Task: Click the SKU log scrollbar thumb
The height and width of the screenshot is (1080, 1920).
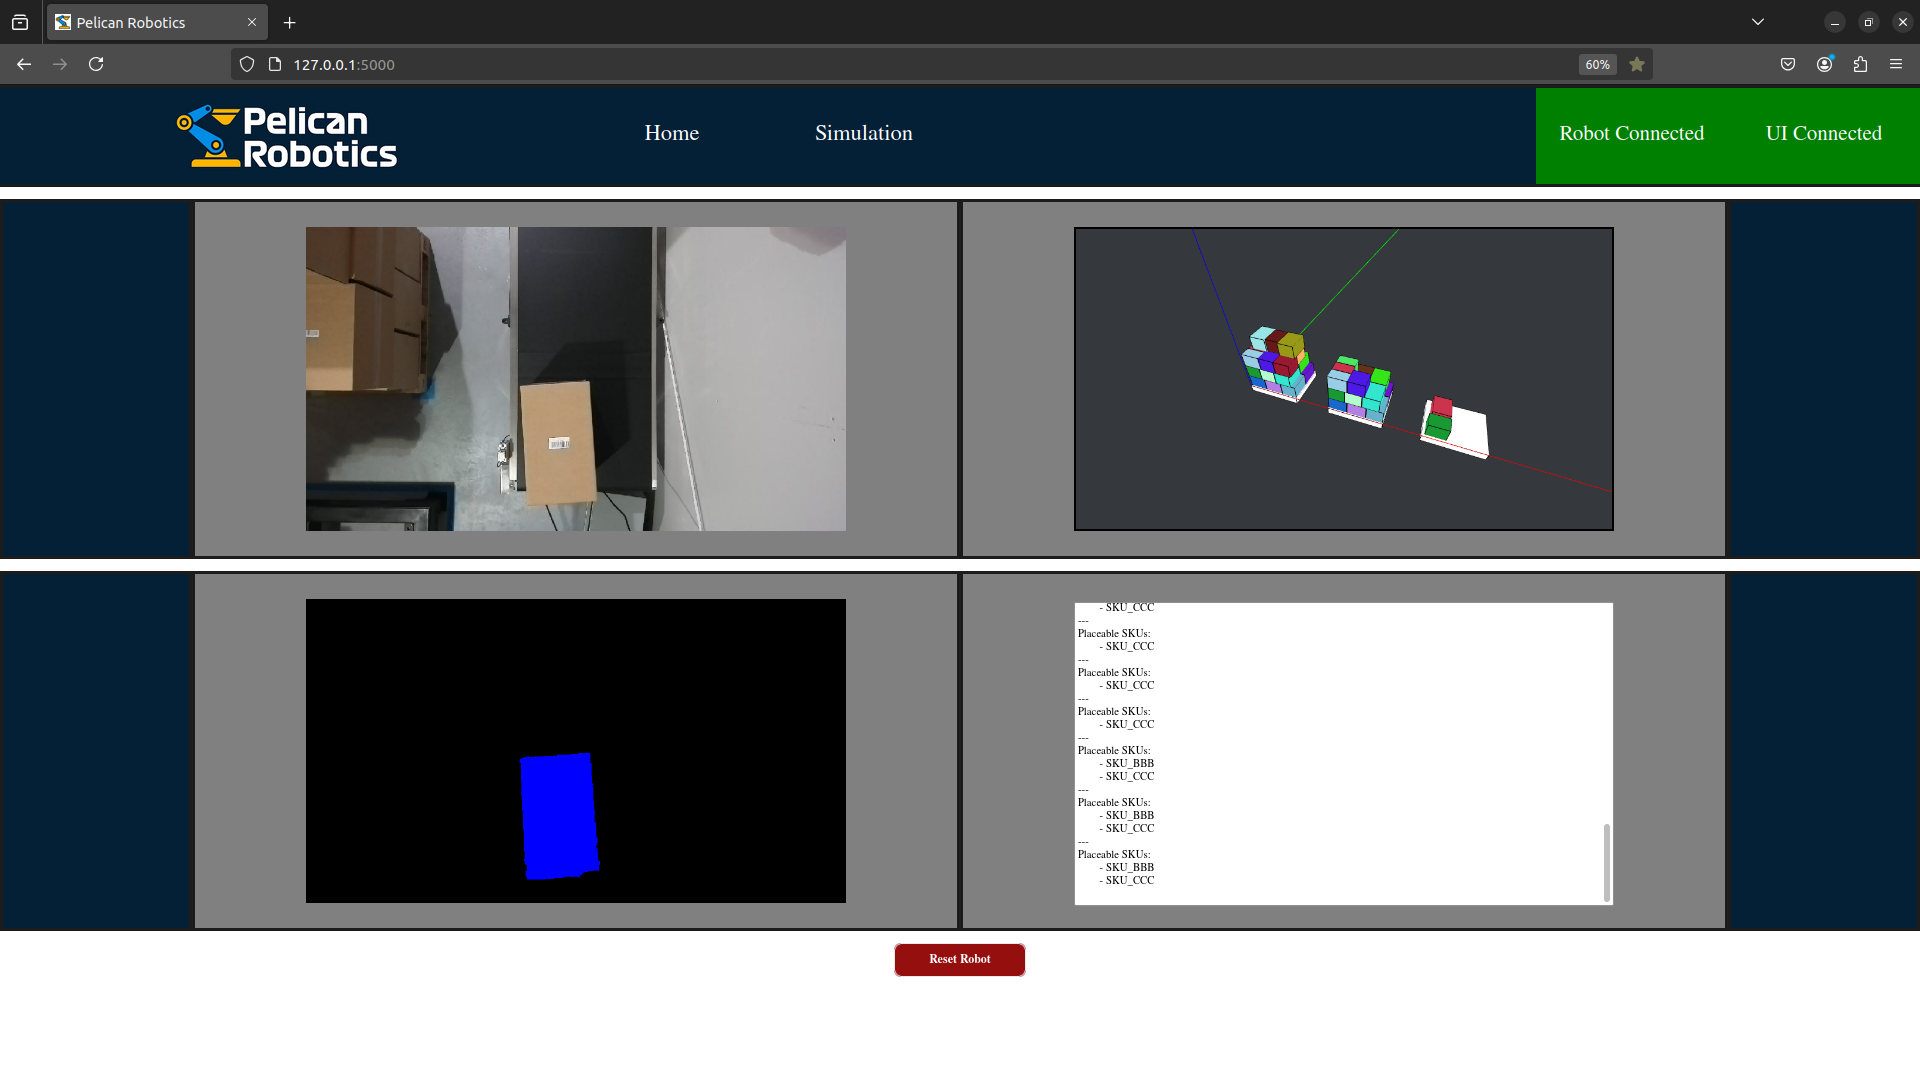Action: (1607, 862)
